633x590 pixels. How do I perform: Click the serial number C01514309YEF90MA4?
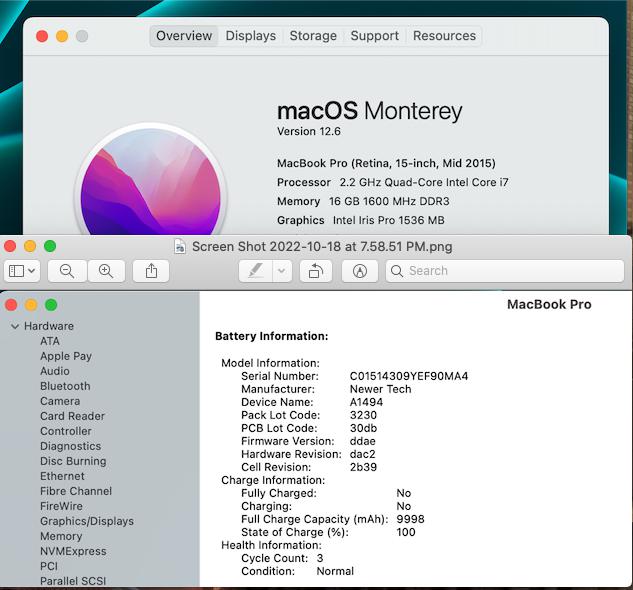point(409,376)
